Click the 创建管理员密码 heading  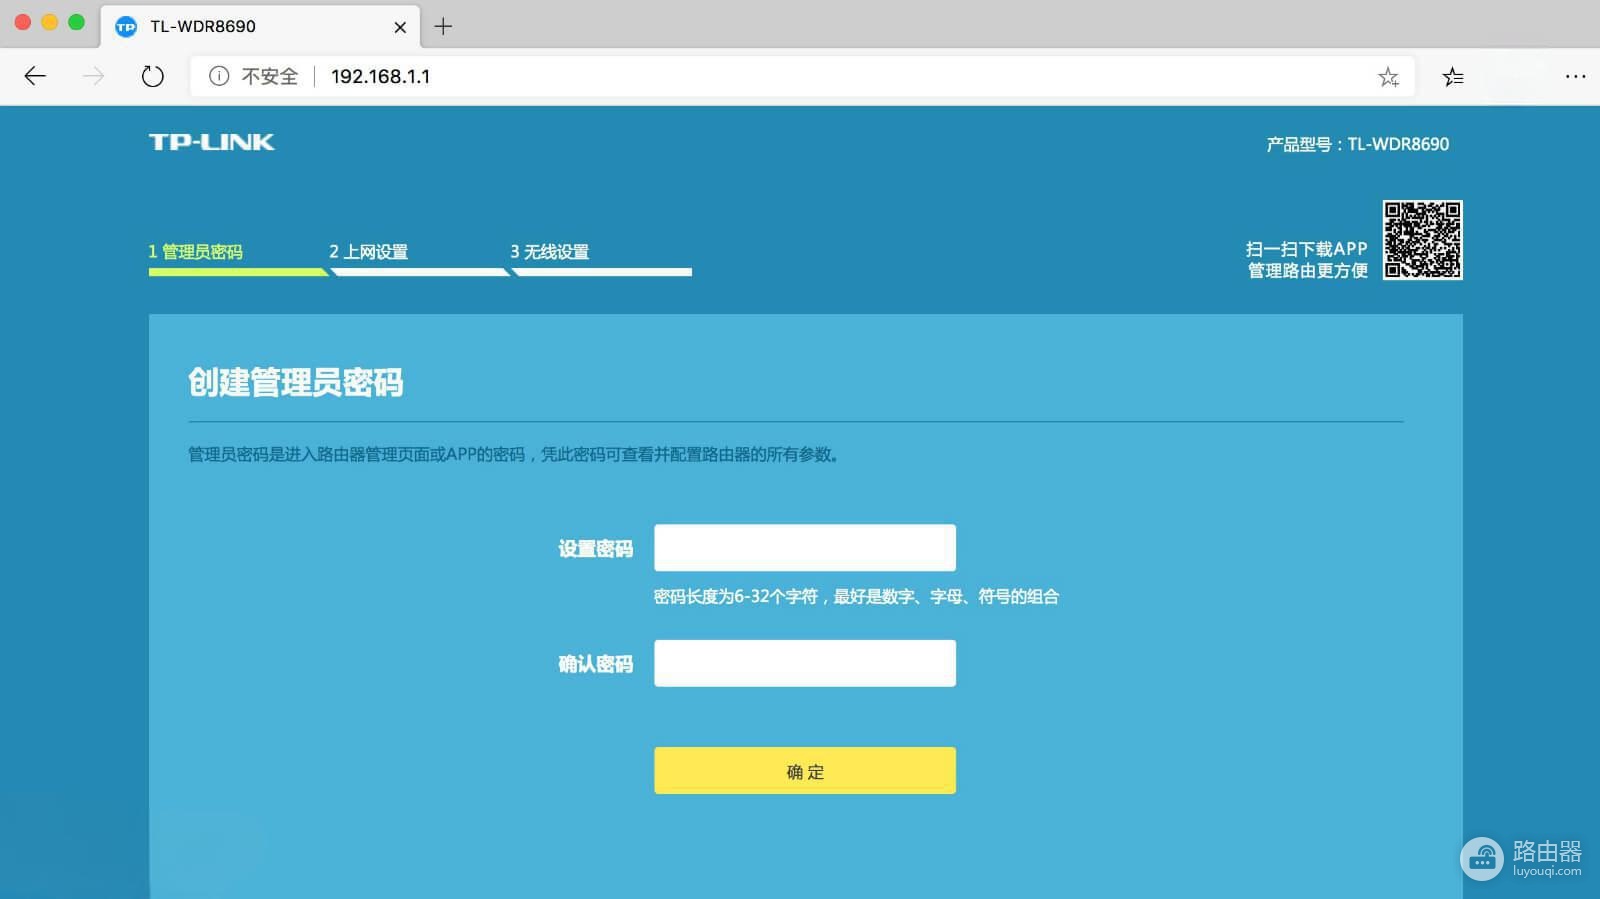coord(296,382)
